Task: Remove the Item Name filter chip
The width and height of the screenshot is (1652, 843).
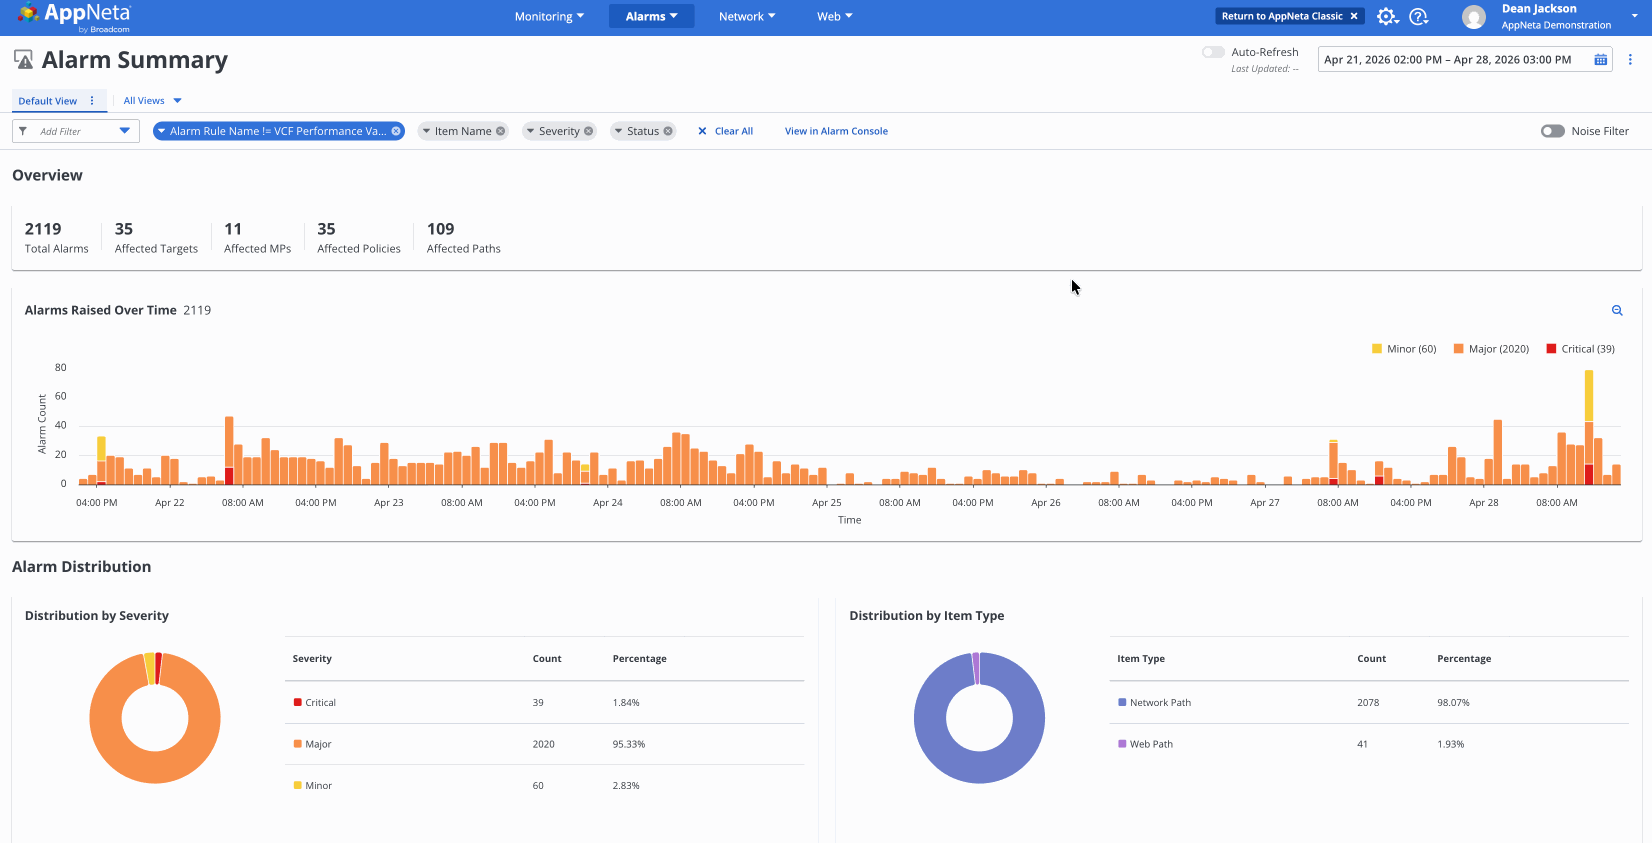Action: [x=500, y=131]
